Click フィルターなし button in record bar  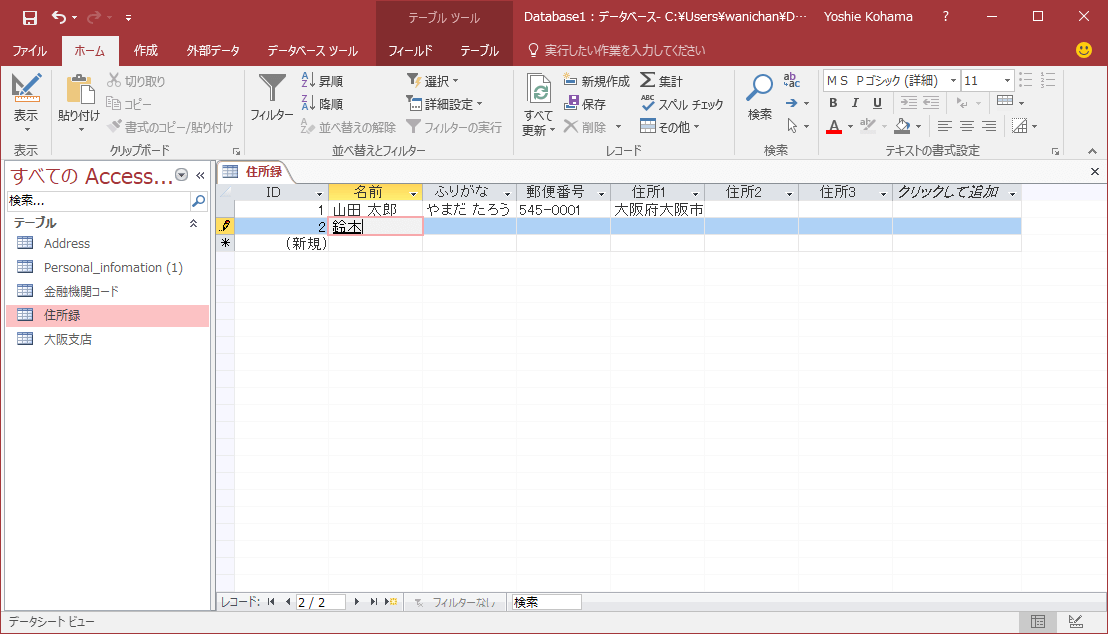pyautogui.click(x=454, y=602)
